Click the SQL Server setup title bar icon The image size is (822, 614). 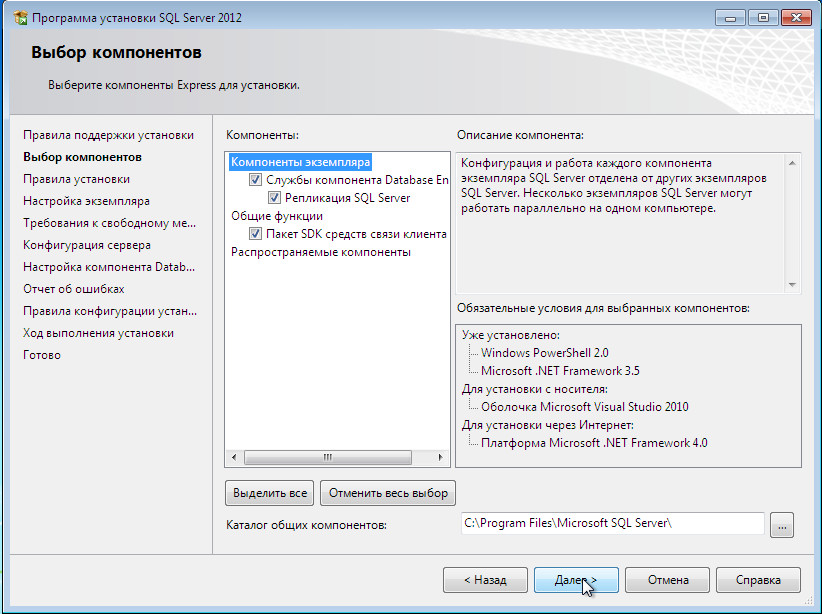(x=20, y=18)
